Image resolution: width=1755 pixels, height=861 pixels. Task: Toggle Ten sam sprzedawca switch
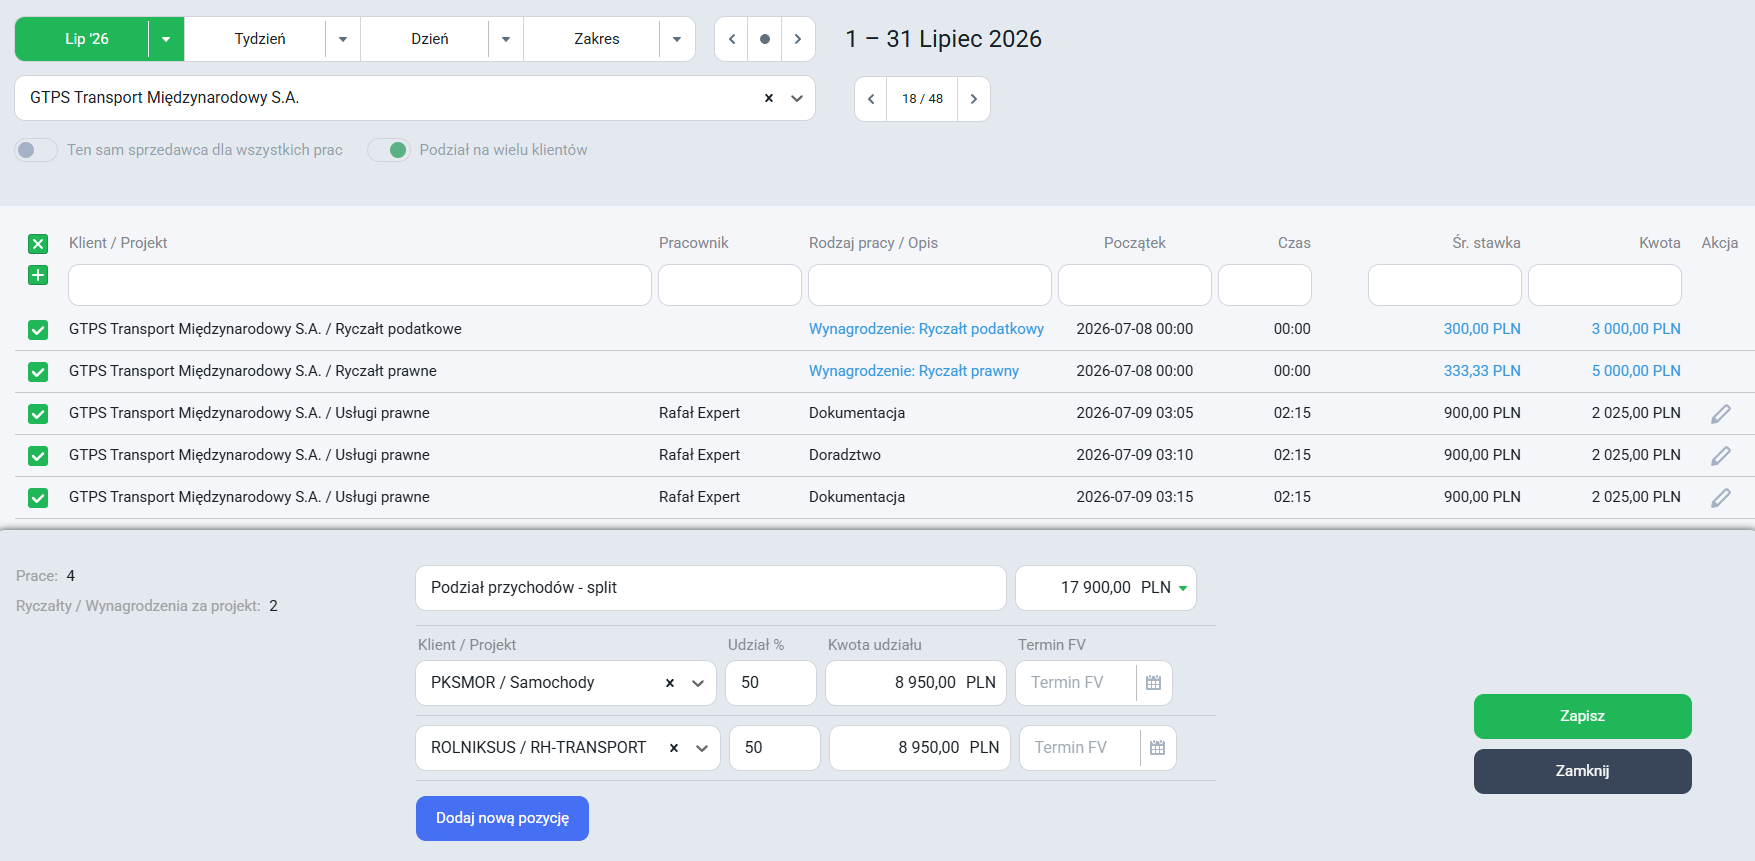[x=36, y=150]
